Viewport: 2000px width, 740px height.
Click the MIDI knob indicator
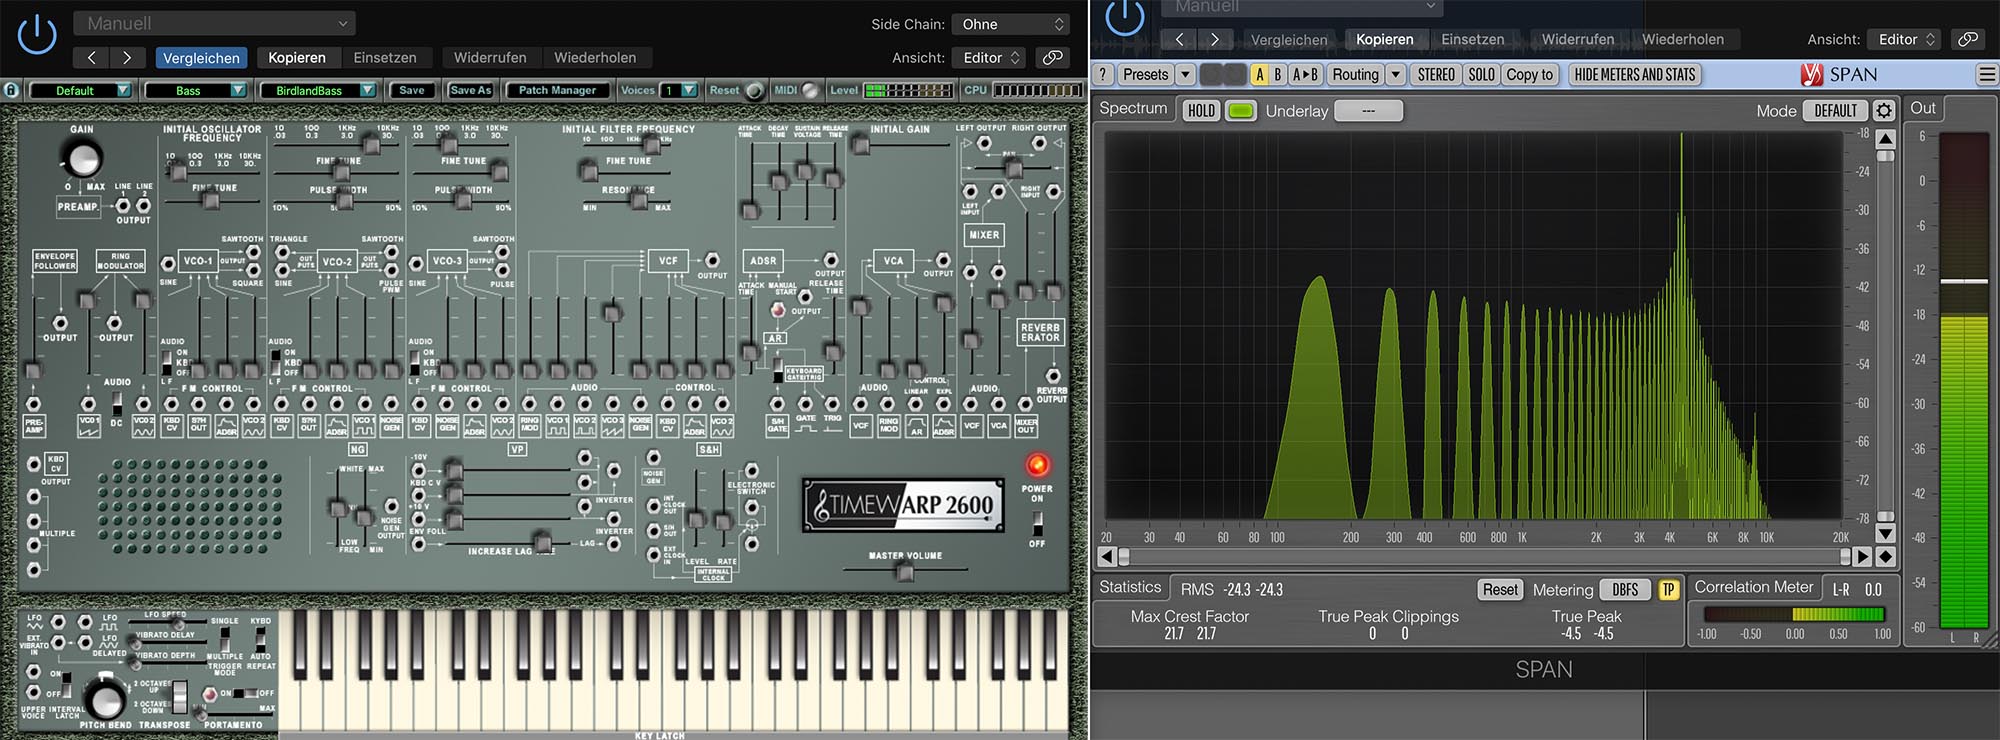[x=810, y=90]
